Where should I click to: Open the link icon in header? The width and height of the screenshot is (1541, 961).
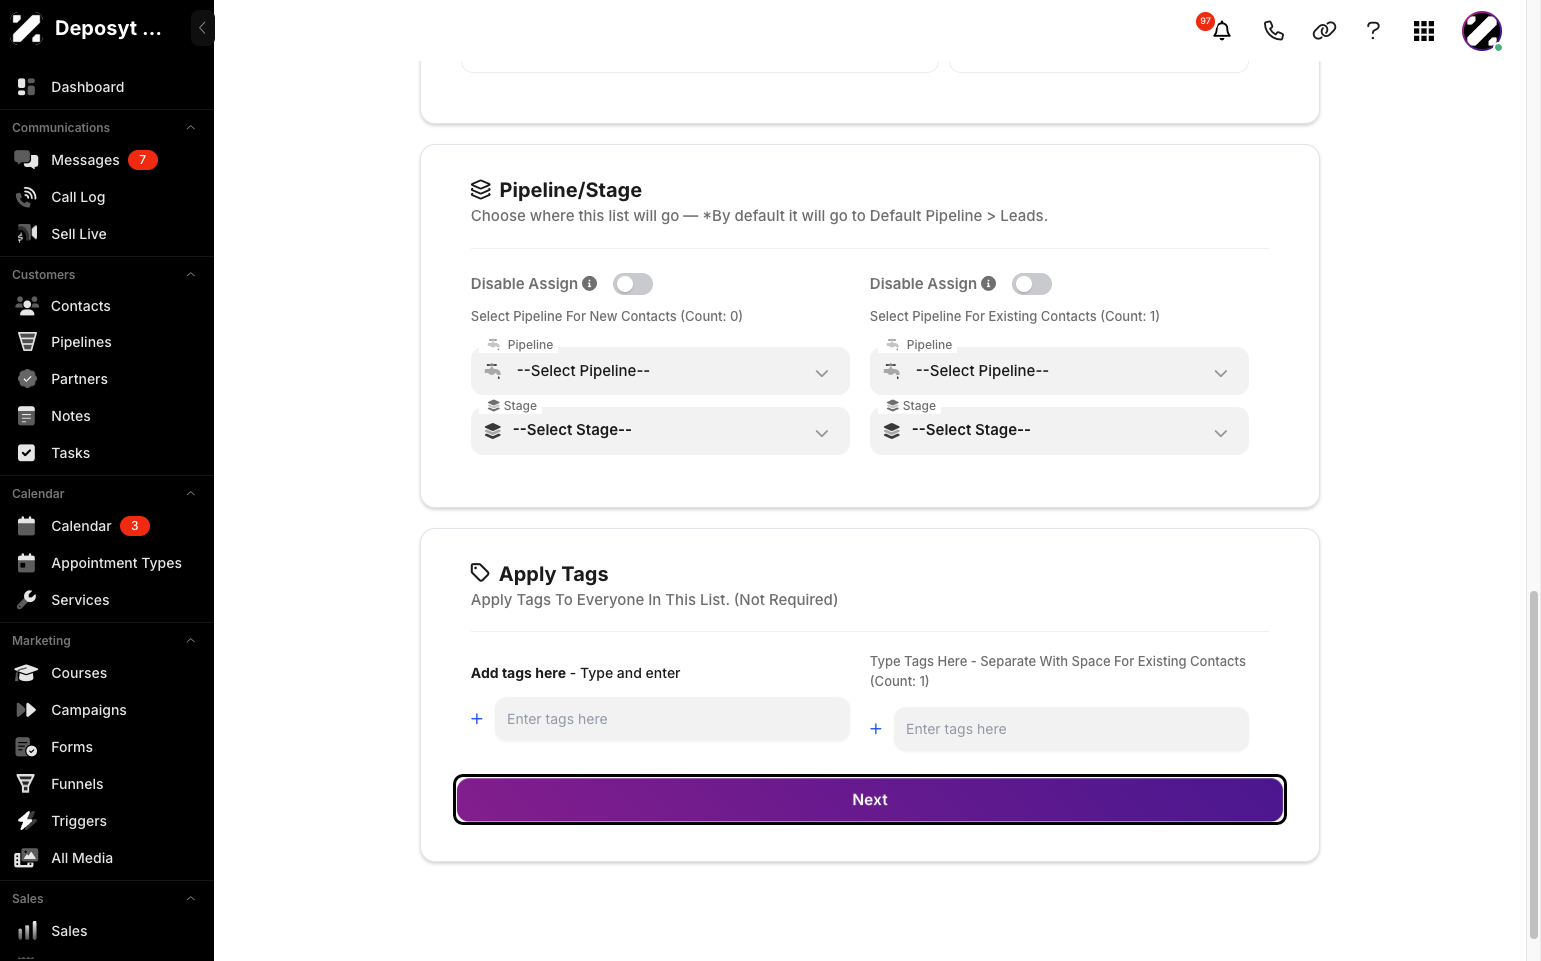pyautogui.click(x=1324, y=31)
